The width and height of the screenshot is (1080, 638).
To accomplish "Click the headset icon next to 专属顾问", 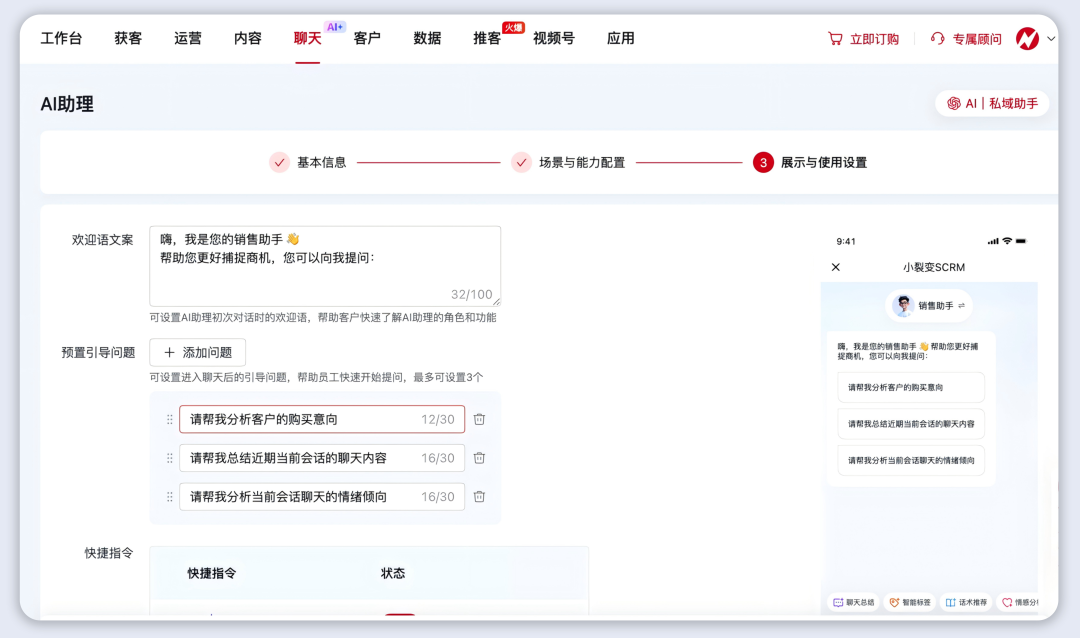I will point(937,38).
